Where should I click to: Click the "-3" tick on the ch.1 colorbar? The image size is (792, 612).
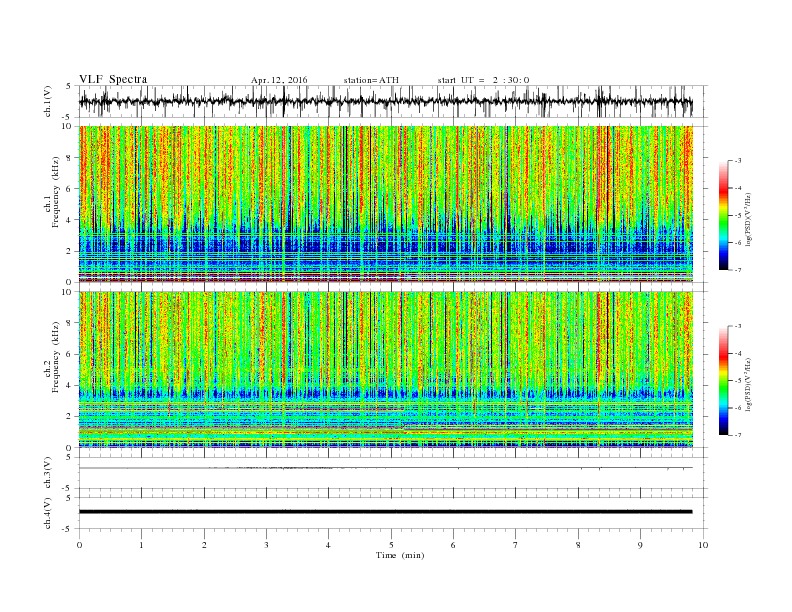point(738,161)
